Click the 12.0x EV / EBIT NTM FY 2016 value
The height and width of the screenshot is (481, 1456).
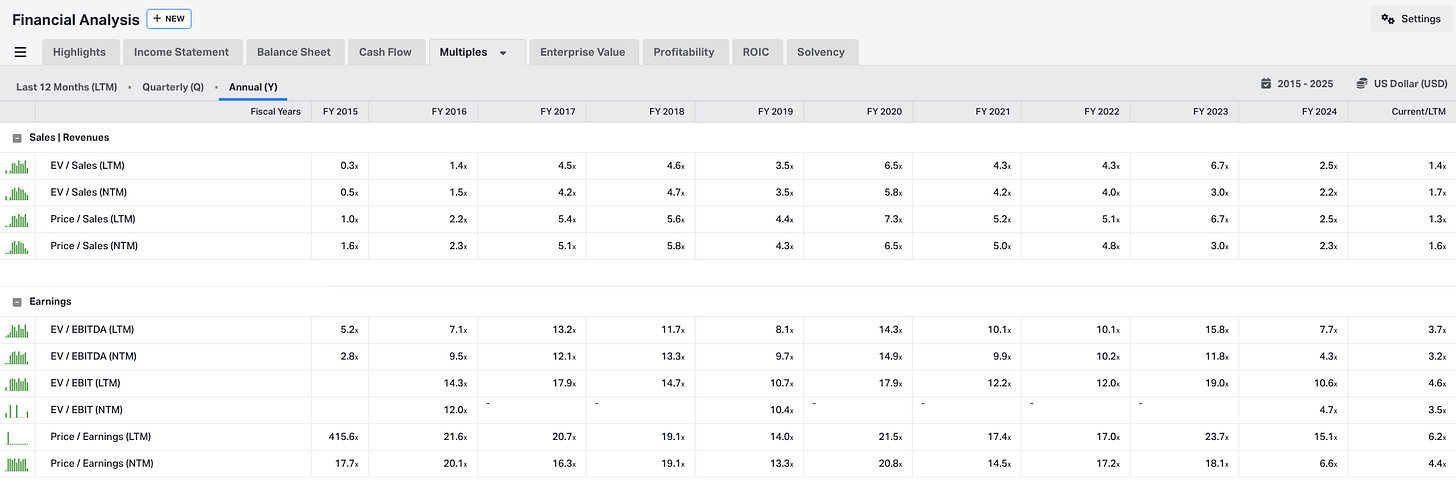tap(454, 411)
